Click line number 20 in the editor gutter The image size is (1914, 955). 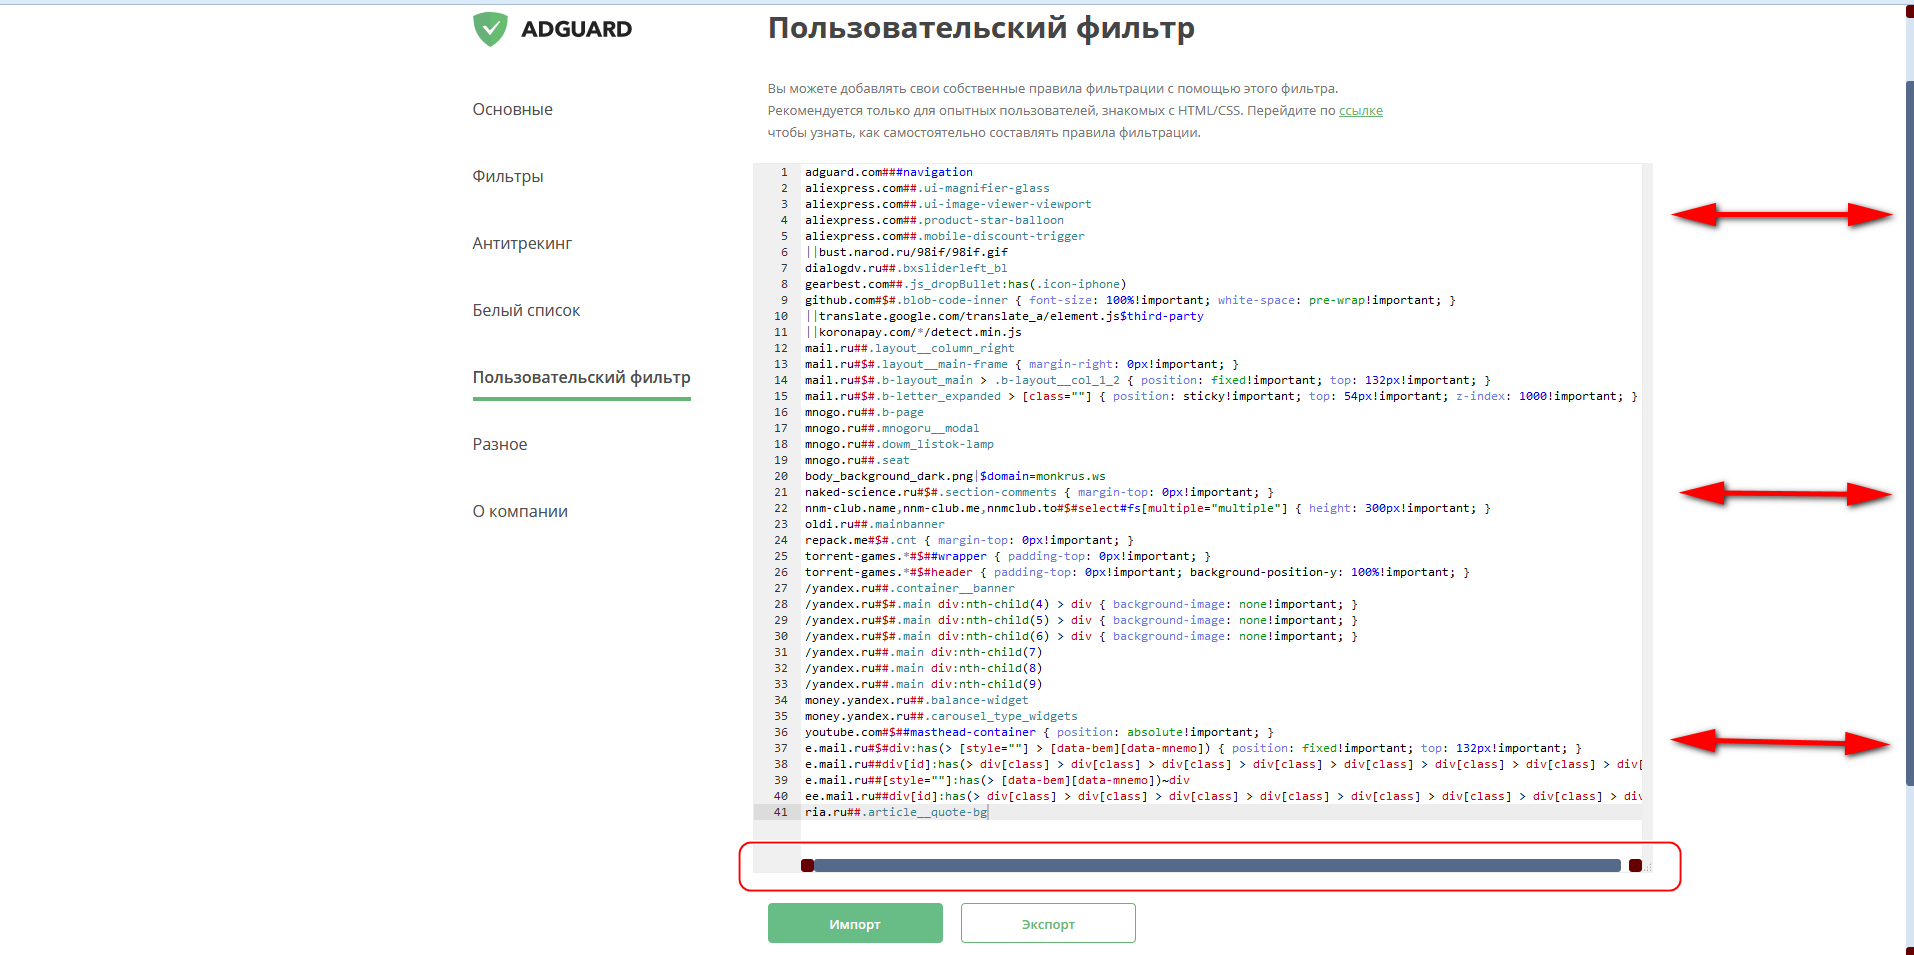point(781,476)
